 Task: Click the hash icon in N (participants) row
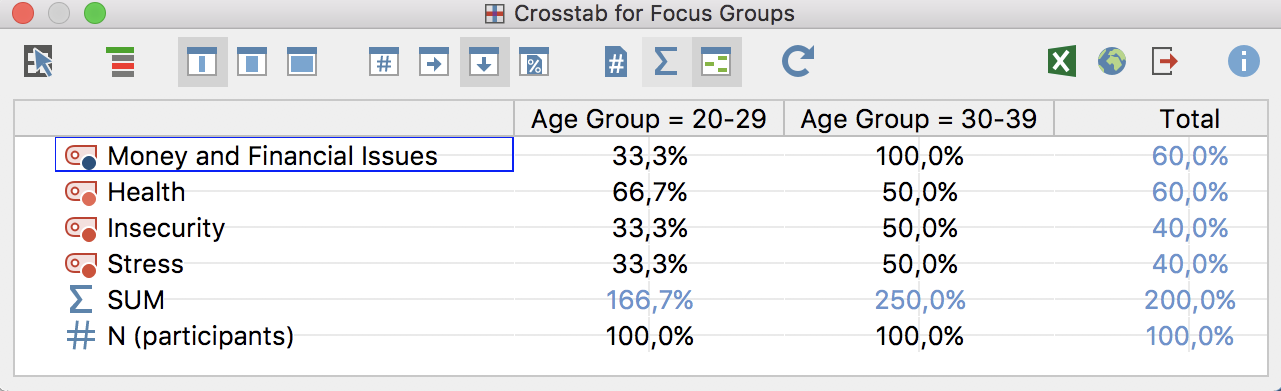[x=80, y=336]
